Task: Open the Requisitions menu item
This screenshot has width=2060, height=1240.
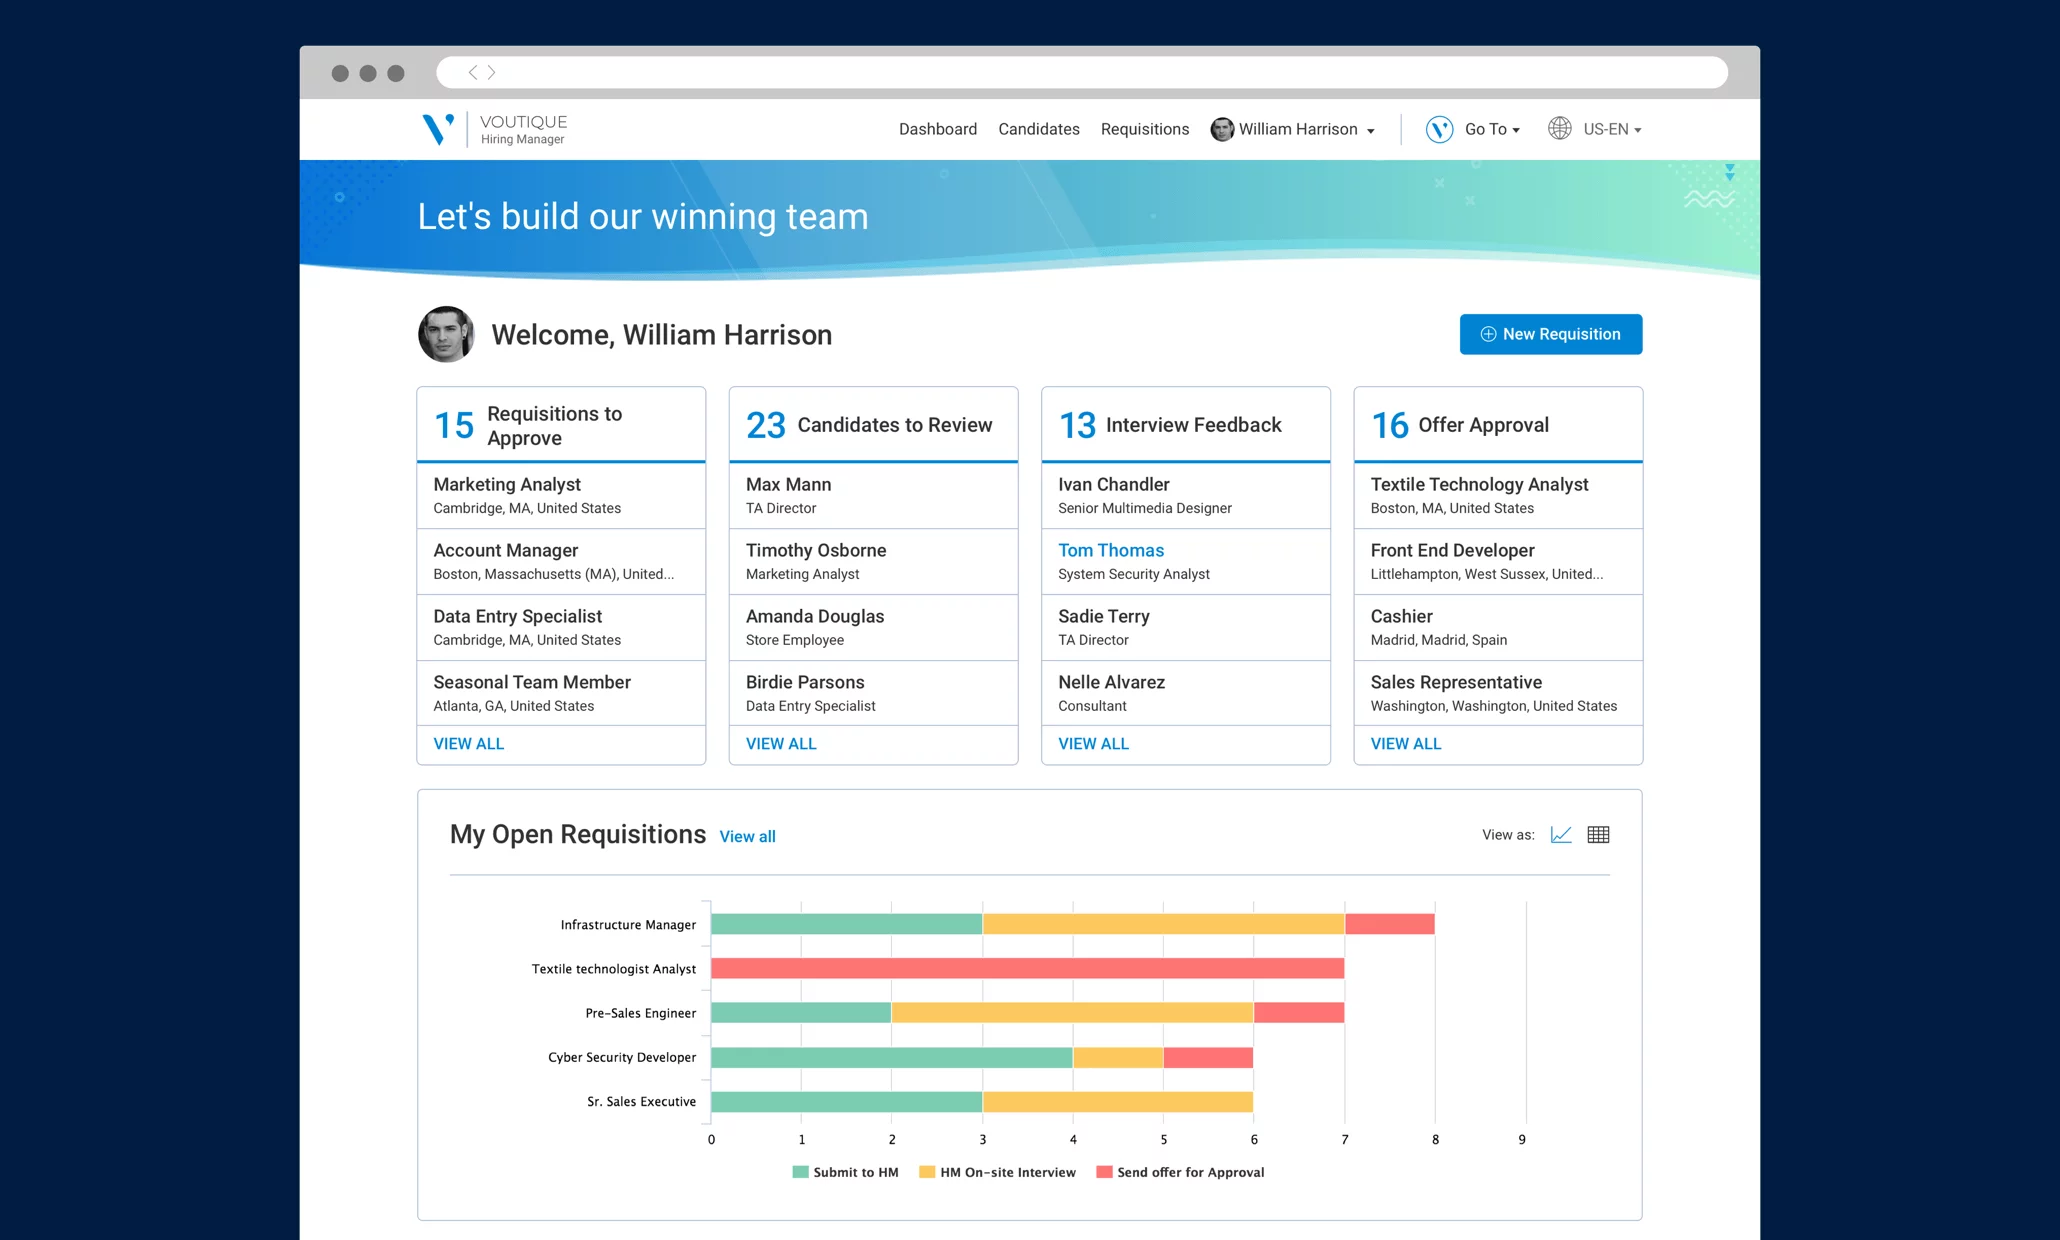Action: pos(1144,129)
